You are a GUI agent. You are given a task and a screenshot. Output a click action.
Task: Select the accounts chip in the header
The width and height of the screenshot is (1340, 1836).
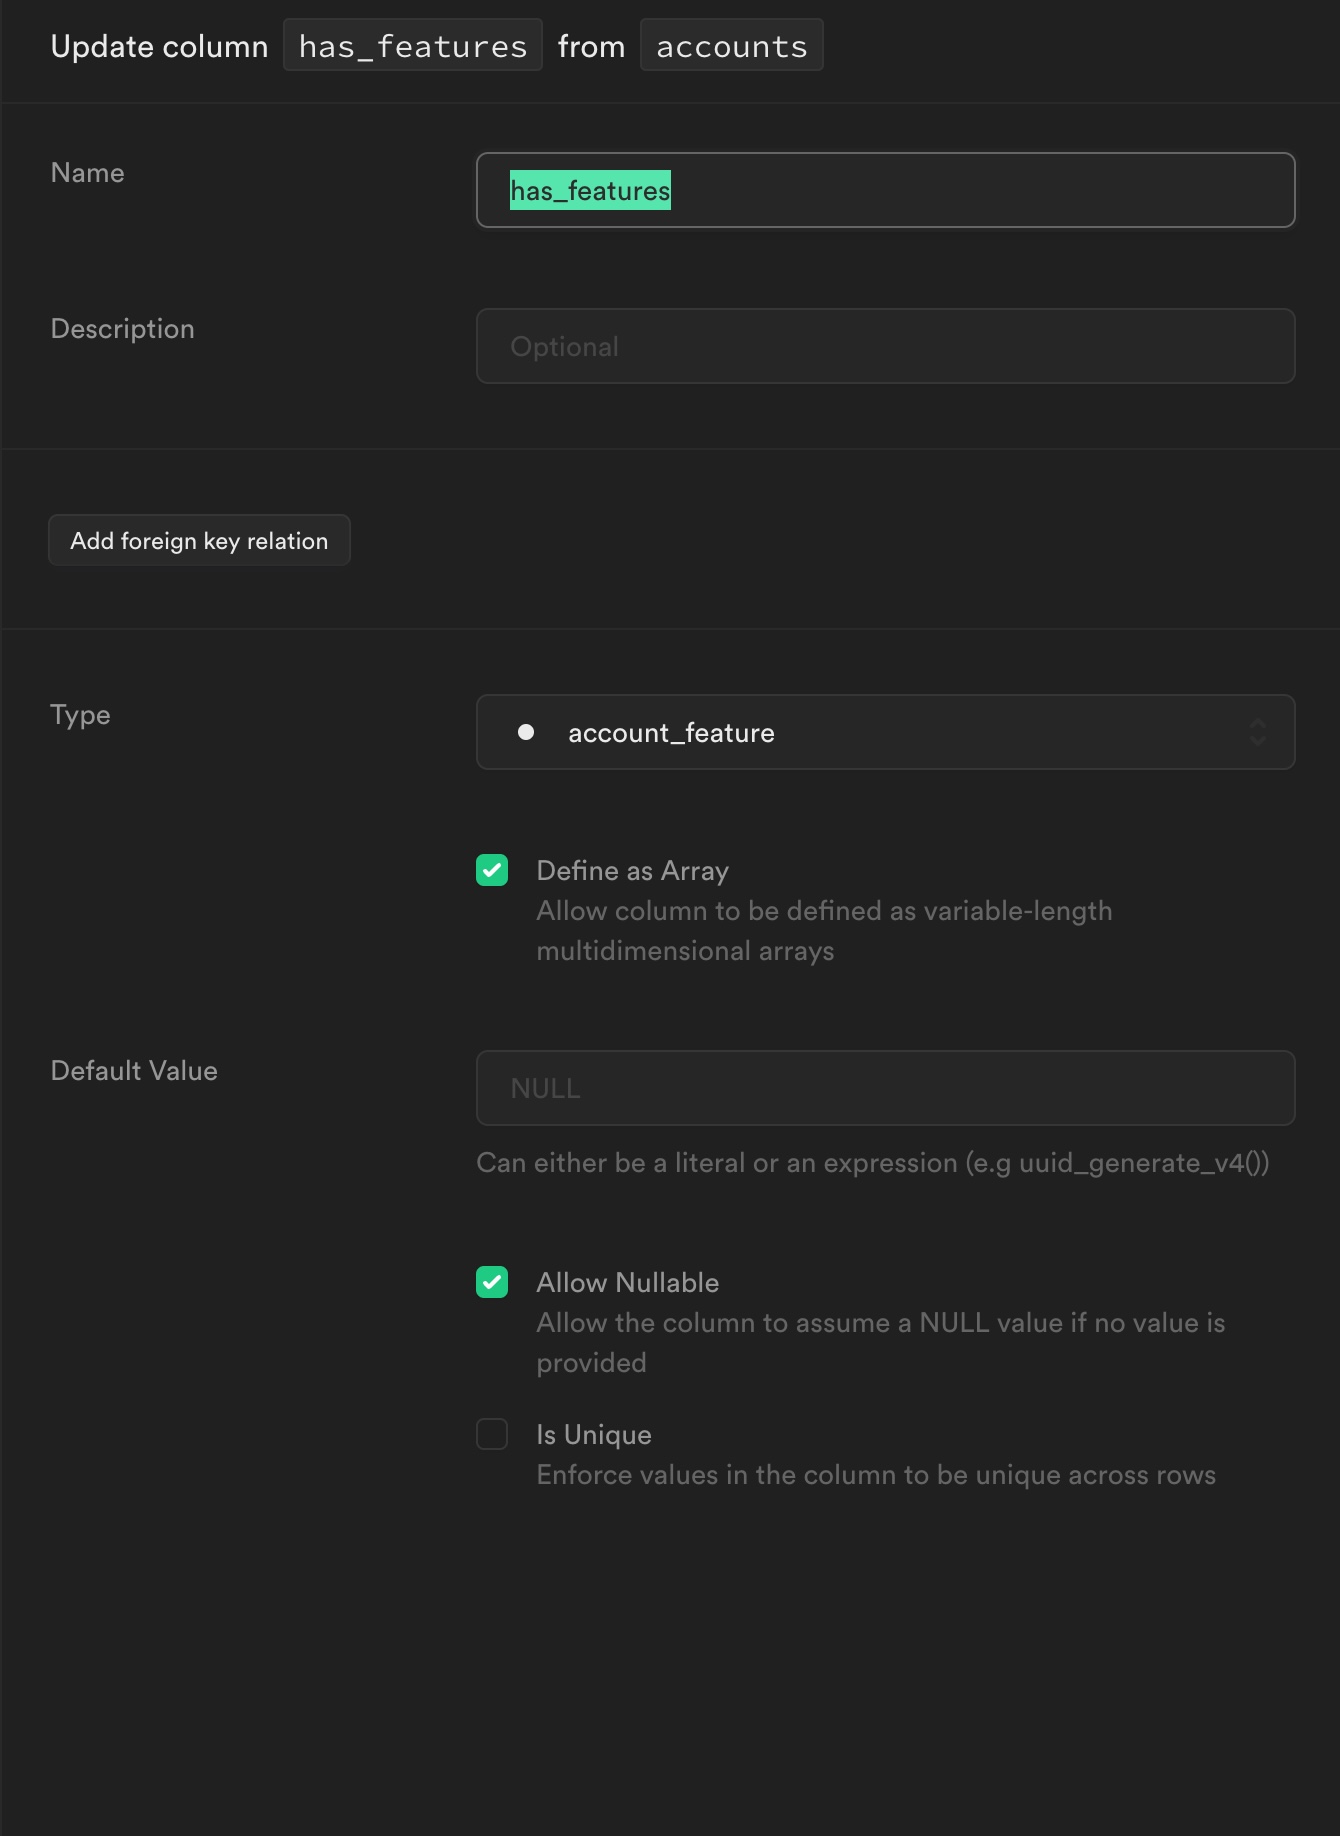pyautogui.click(x=731, y=44)
